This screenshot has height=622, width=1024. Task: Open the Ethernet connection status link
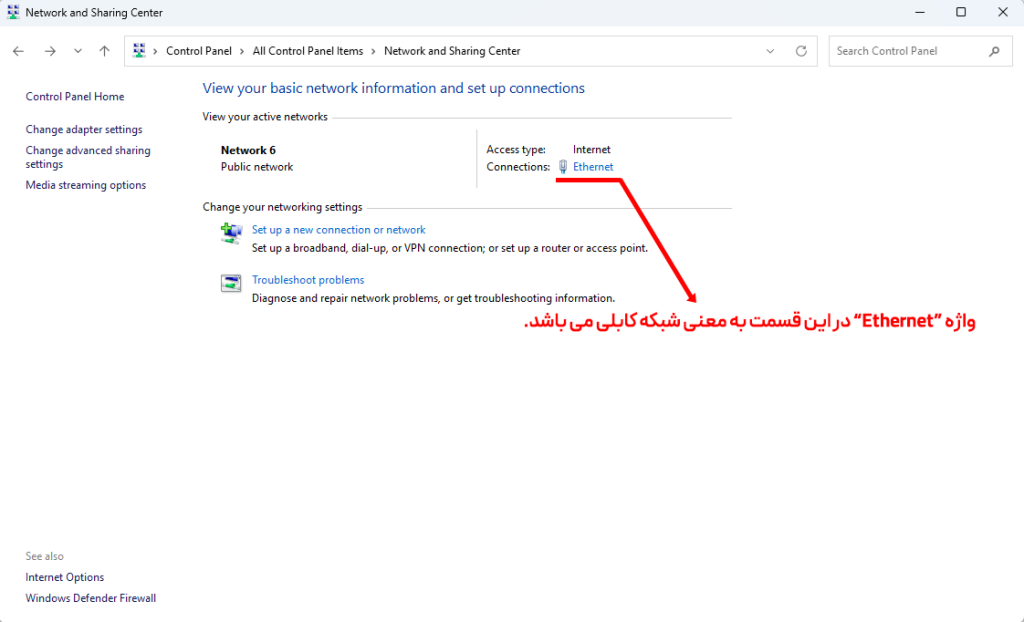[593, 167]
